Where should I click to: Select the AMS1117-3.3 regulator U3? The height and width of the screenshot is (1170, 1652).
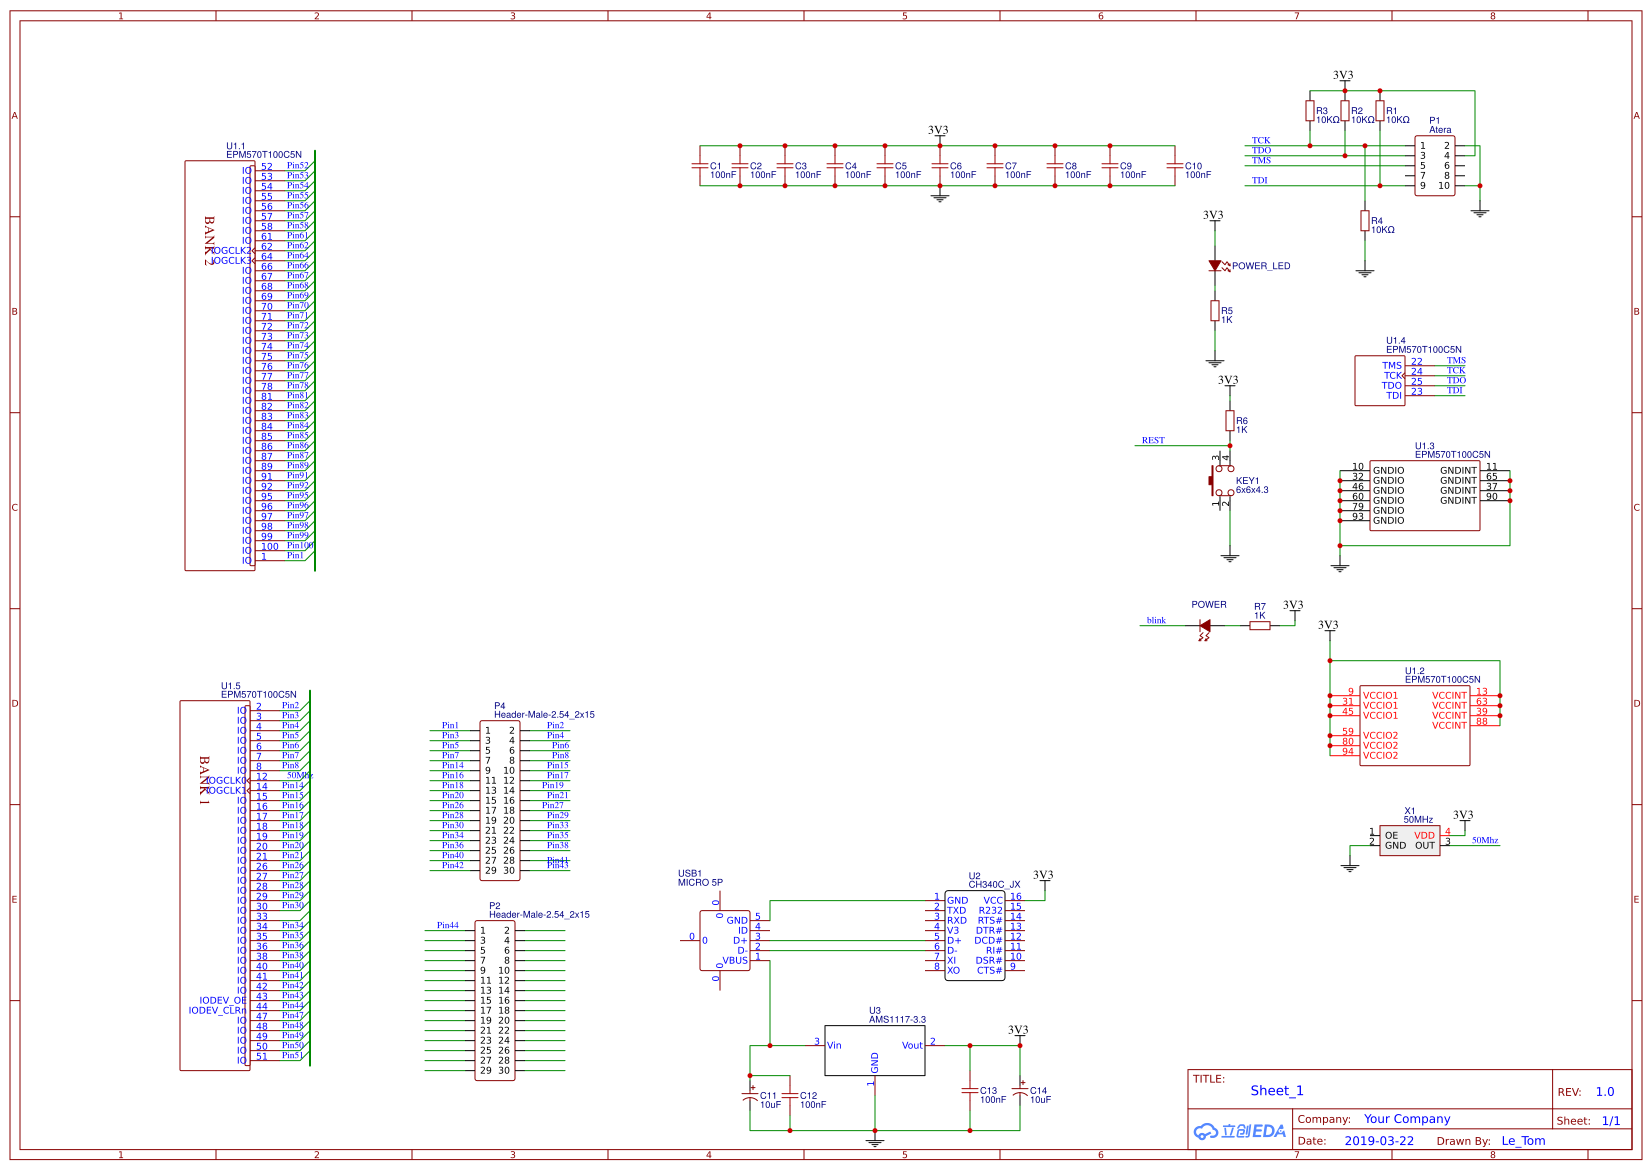874,1050
